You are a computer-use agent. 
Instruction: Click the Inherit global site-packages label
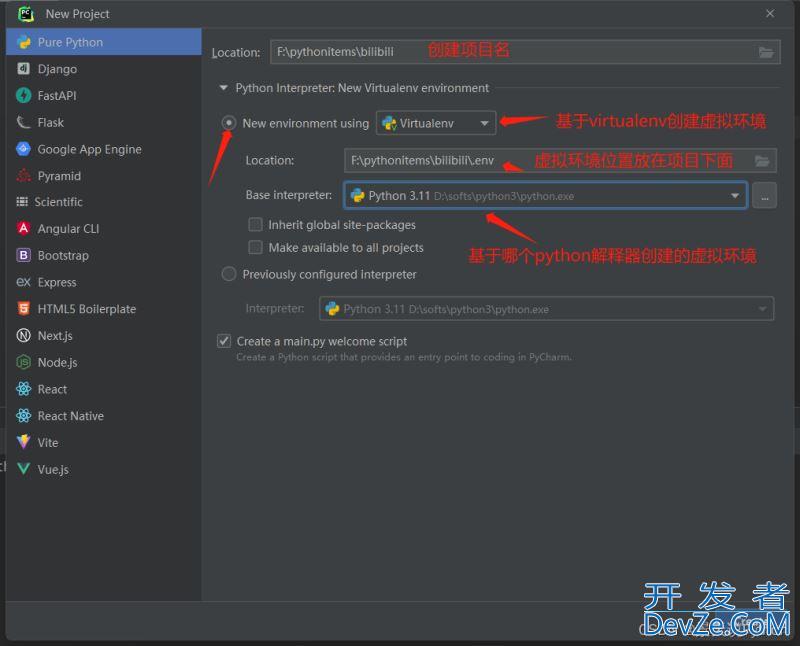coord(342,225)
